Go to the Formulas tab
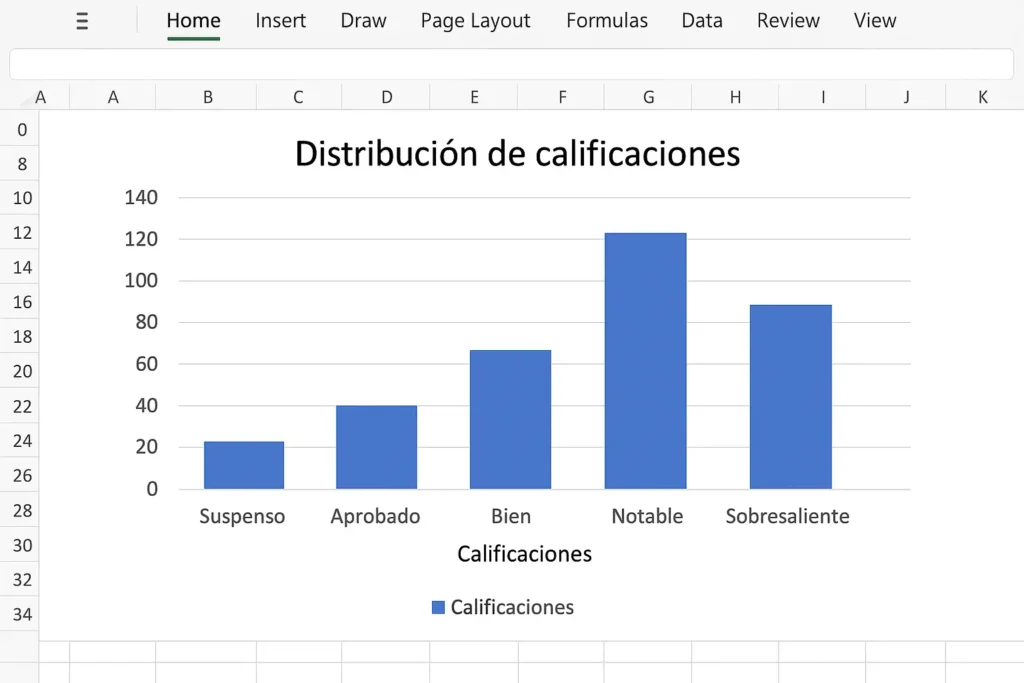This screenshot has height=683, width=1024. click(606, 21)
